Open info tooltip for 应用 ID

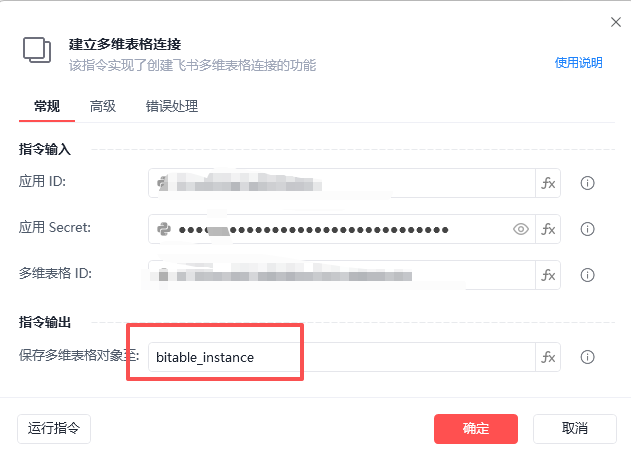coord(587,184)
